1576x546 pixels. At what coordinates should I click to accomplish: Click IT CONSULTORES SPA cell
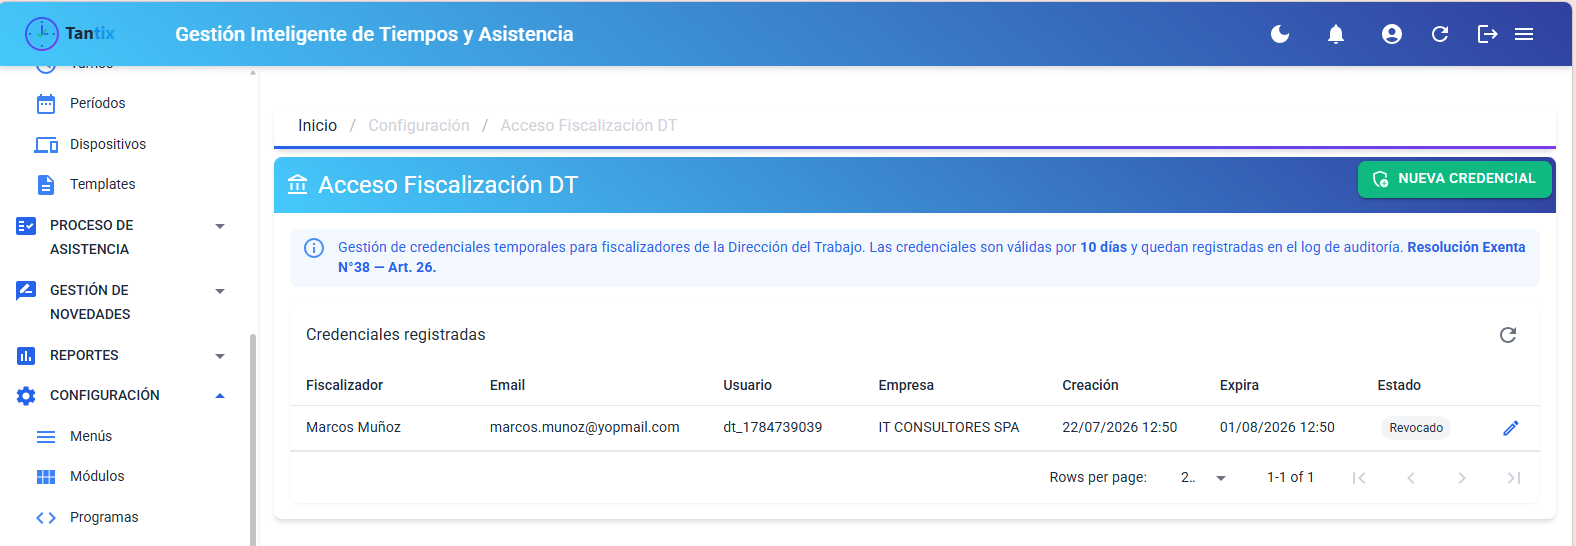point(949,428)
